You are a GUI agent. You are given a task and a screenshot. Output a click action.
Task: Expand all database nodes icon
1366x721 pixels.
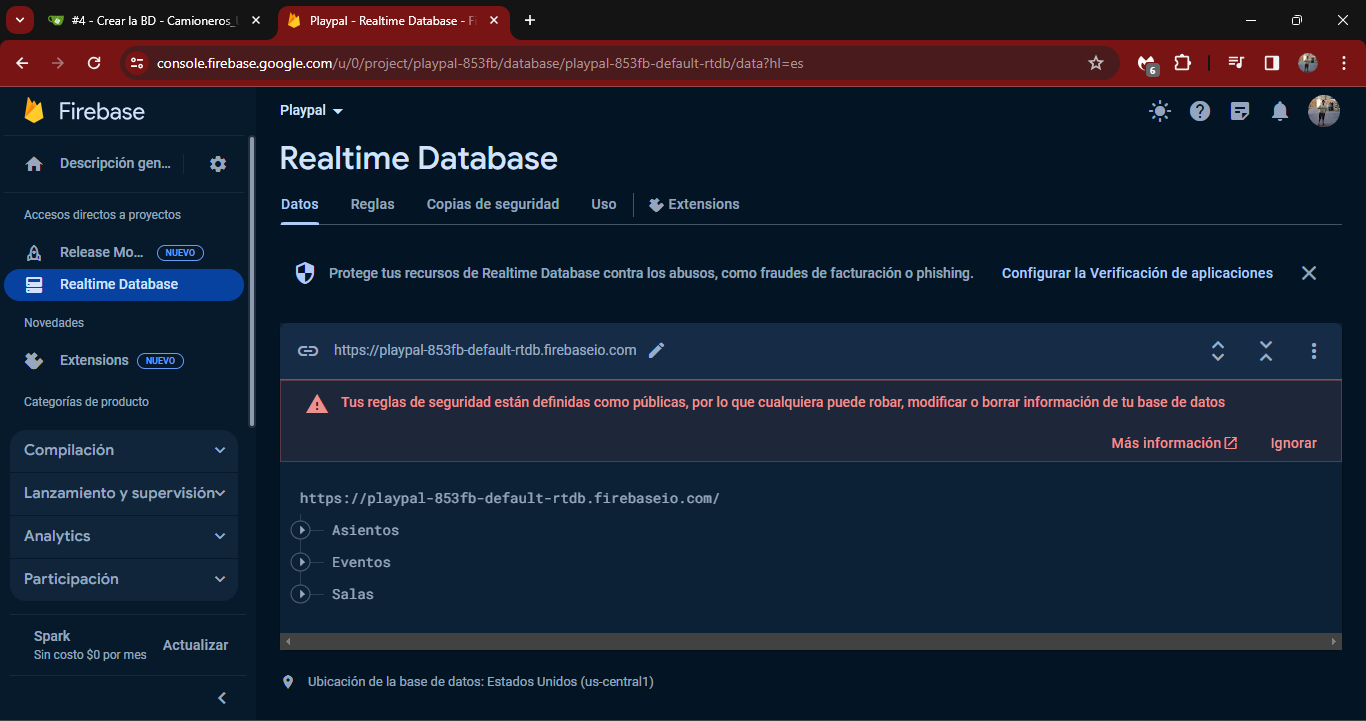click(x=1218, y=351)
